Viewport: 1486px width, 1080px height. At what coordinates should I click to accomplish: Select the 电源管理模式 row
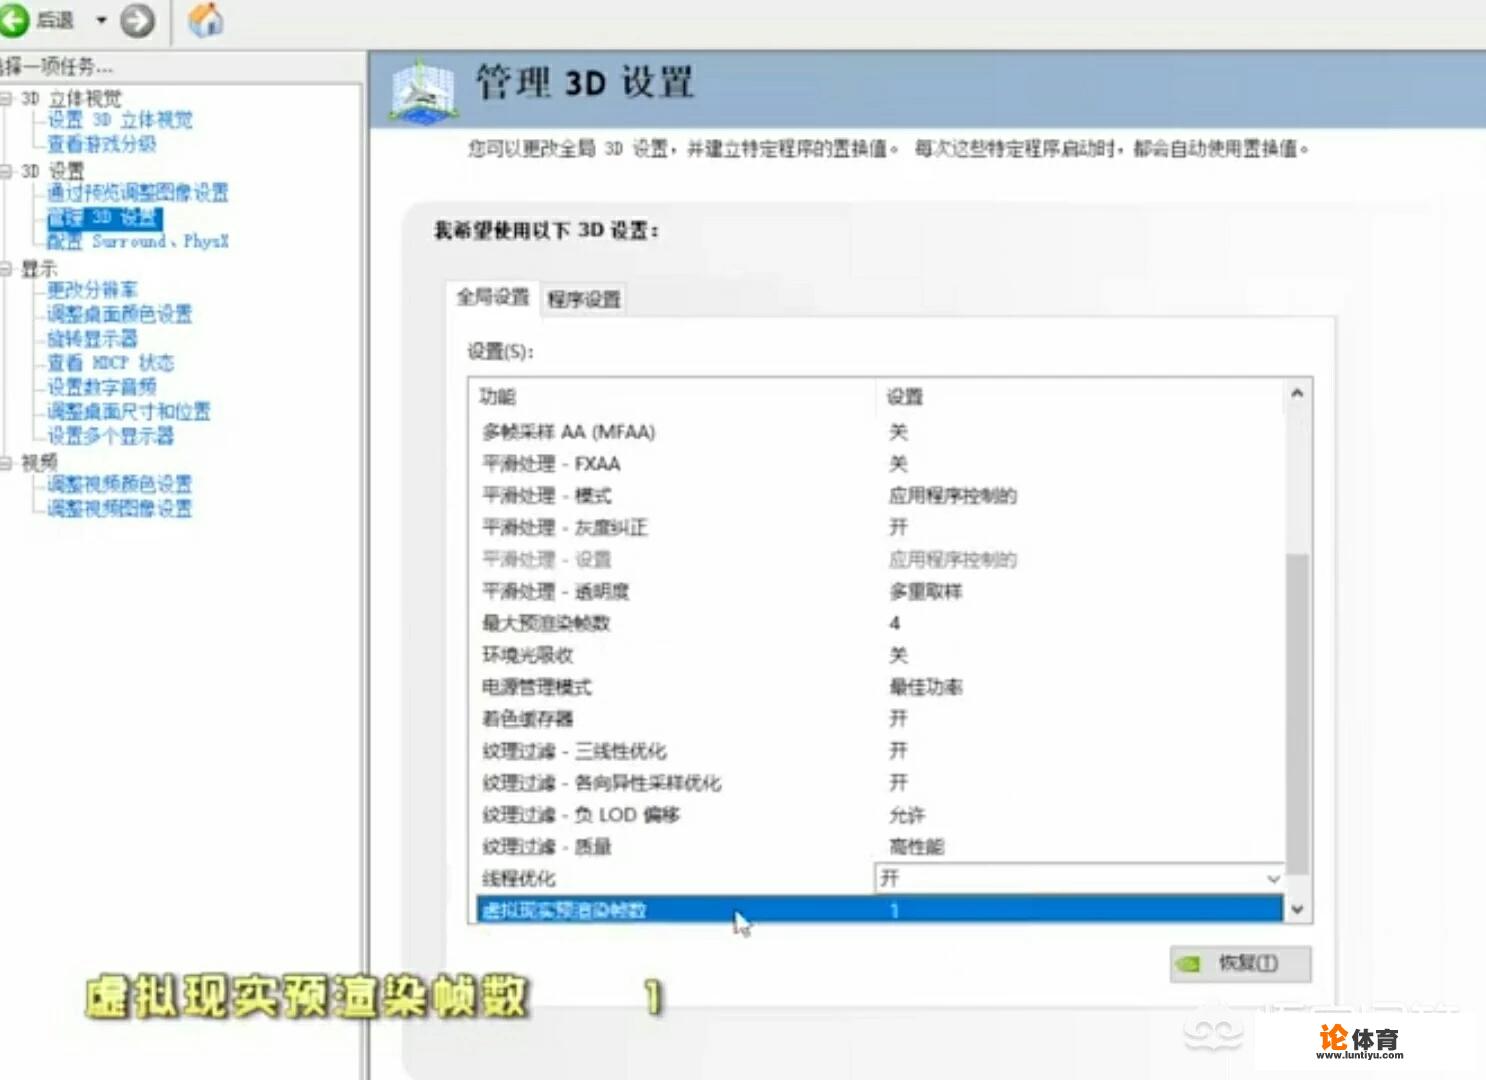pyautogui.click(x=880, y=687)
